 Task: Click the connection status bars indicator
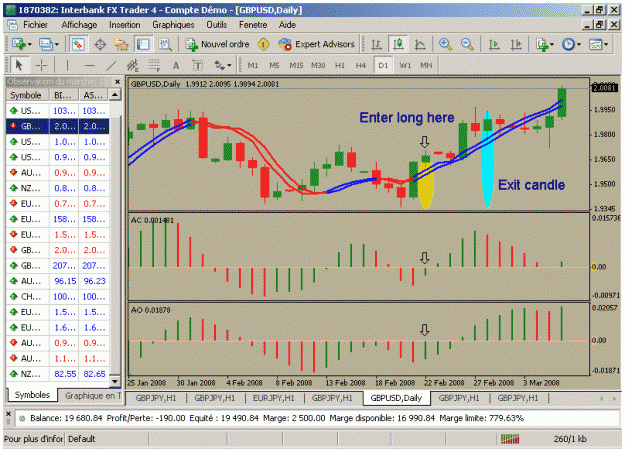click(510, 439)
